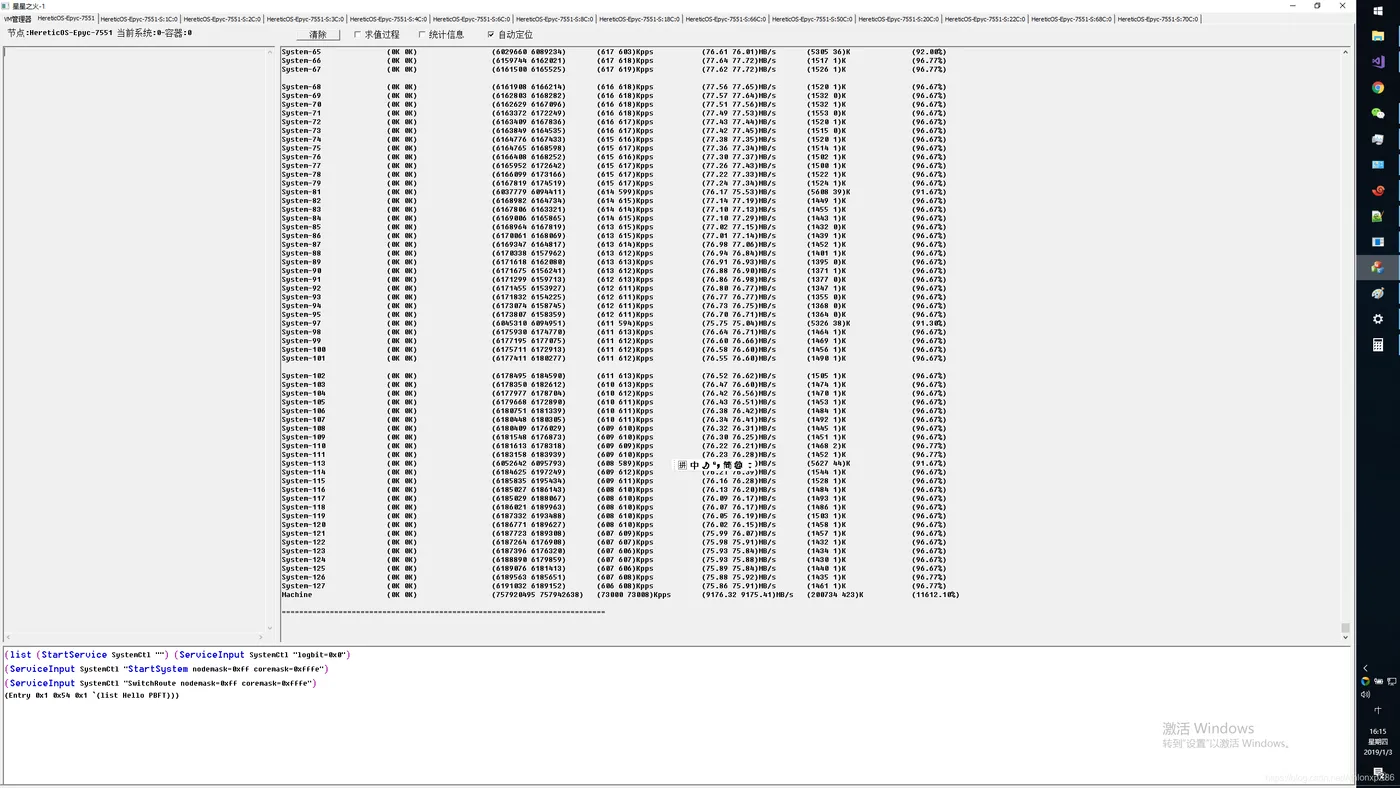The image size is (1400, 788).
Task: Open tab HereticOS-Epyc-7551-S:1C:0
Action: pyautogui.click(x=139, y=19)
